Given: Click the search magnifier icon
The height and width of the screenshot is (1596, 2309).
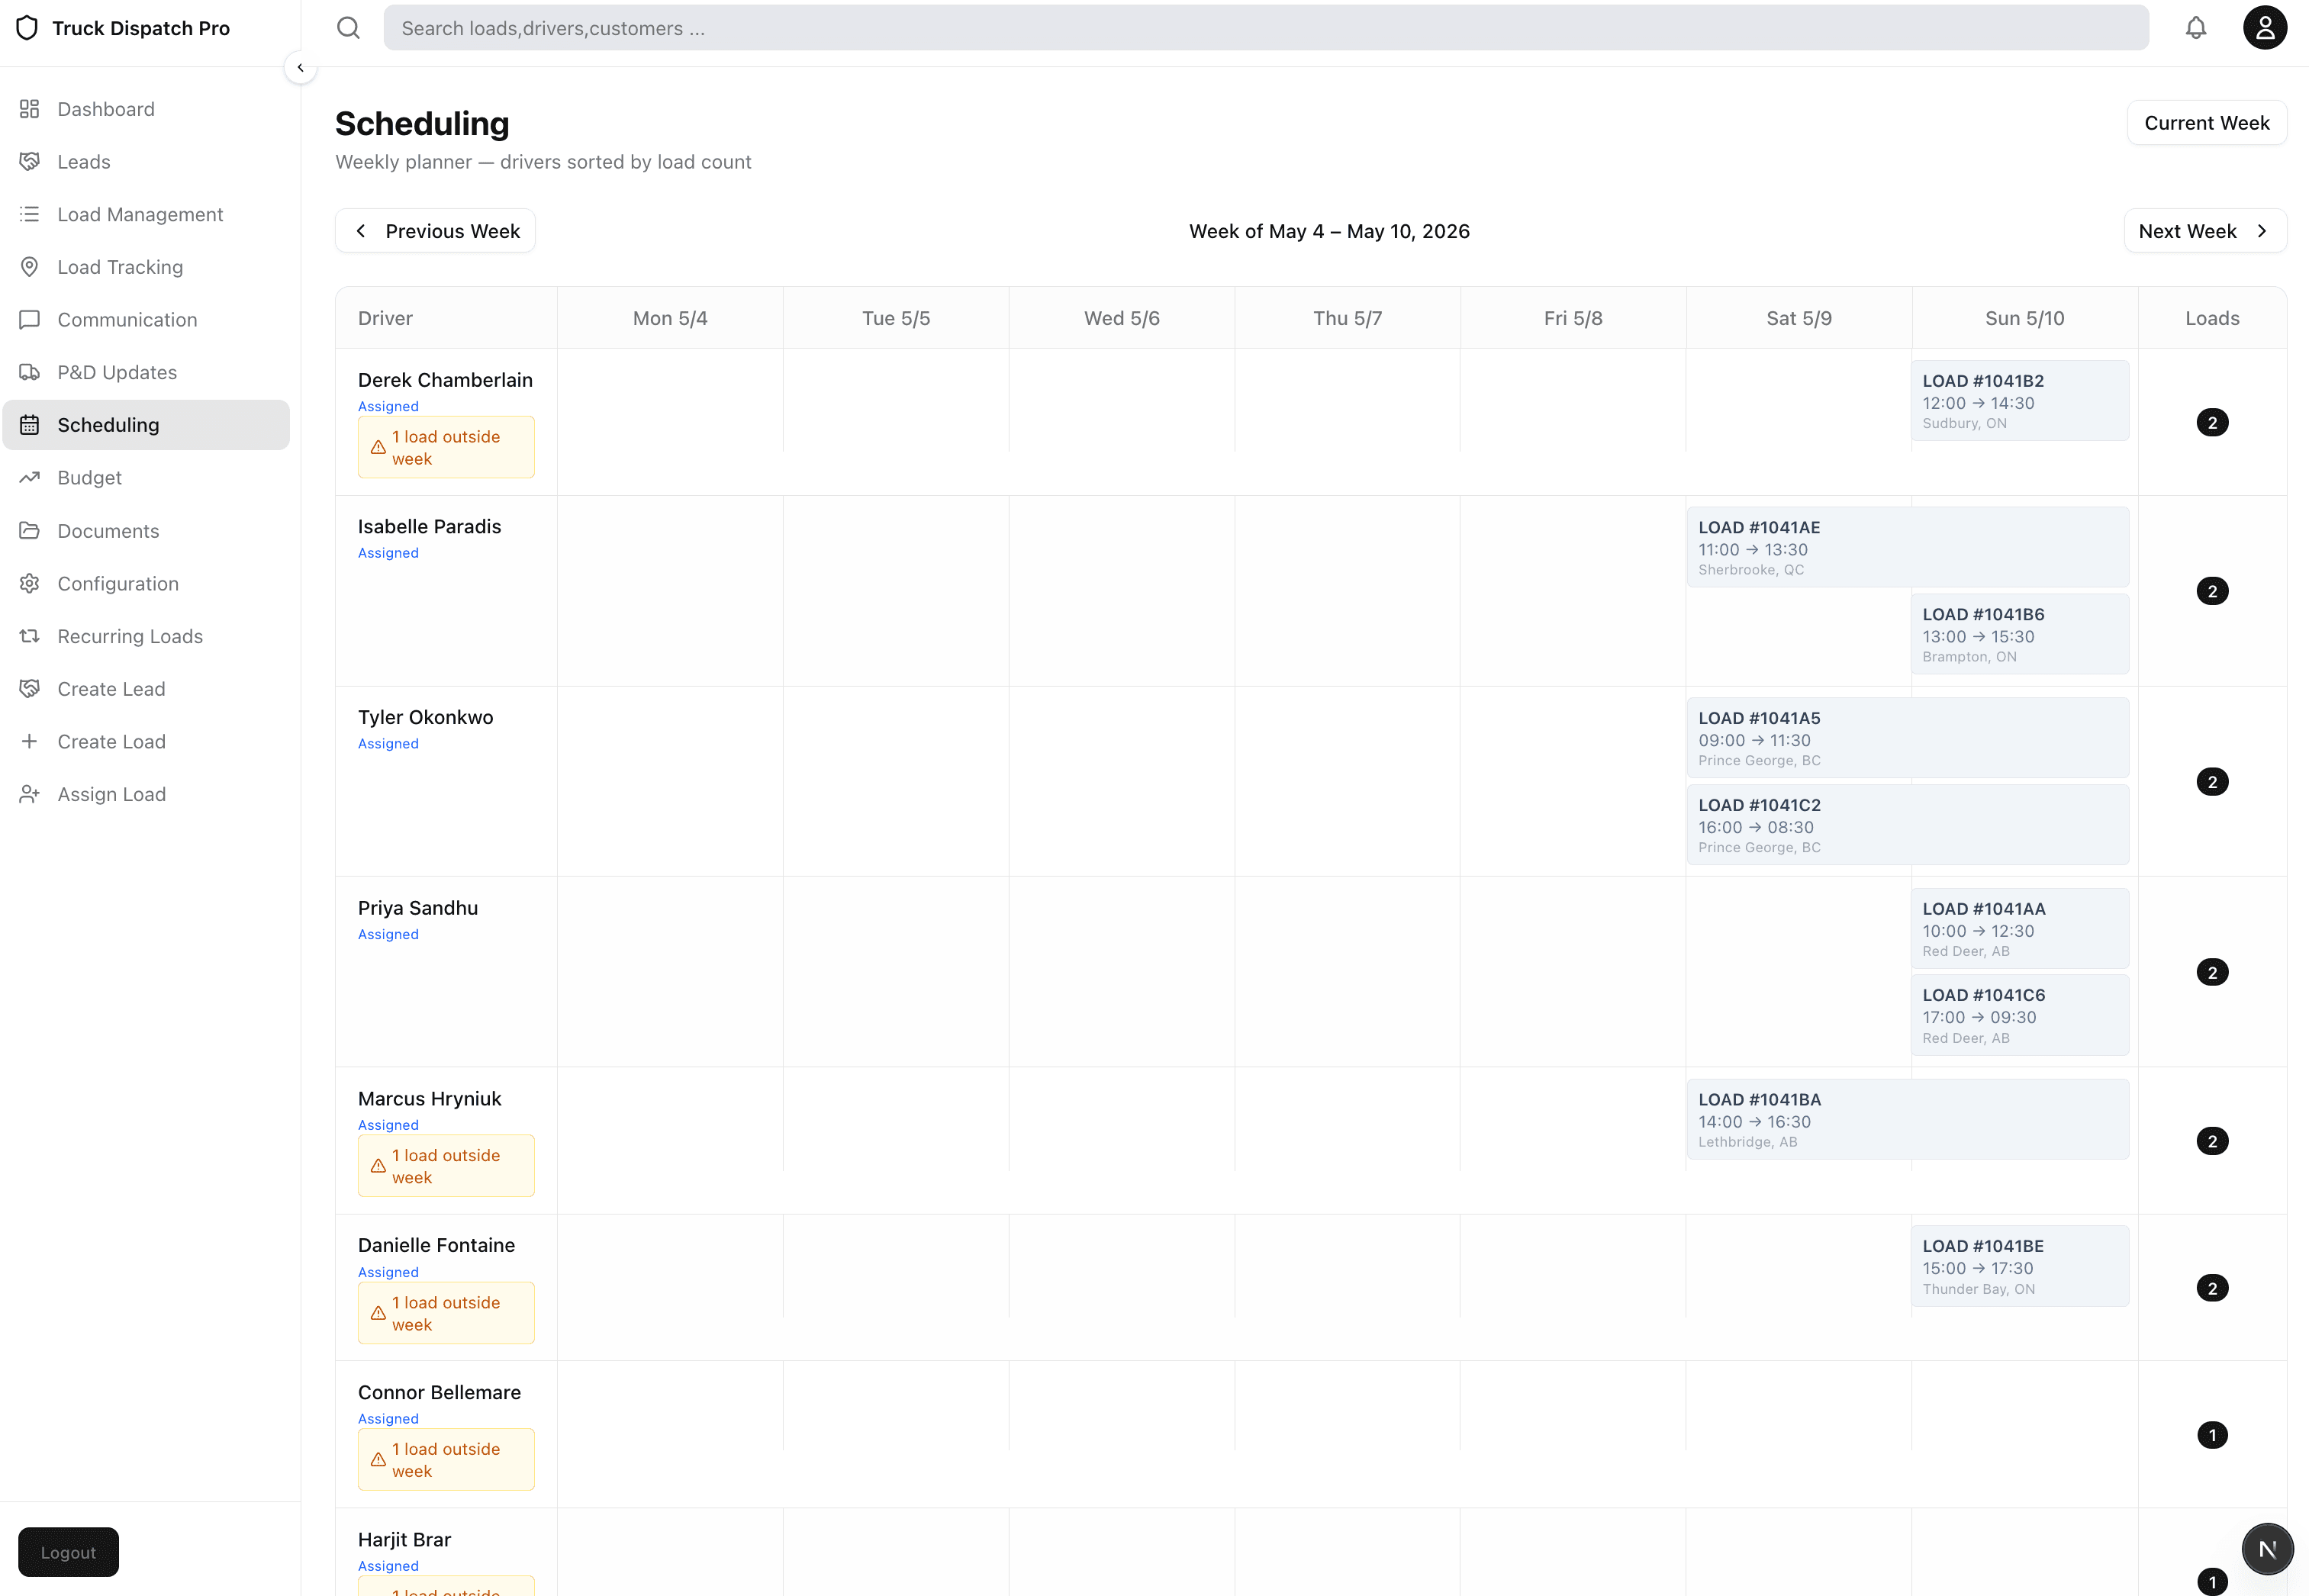Looking at the screenshot, I should pos(348,28).
